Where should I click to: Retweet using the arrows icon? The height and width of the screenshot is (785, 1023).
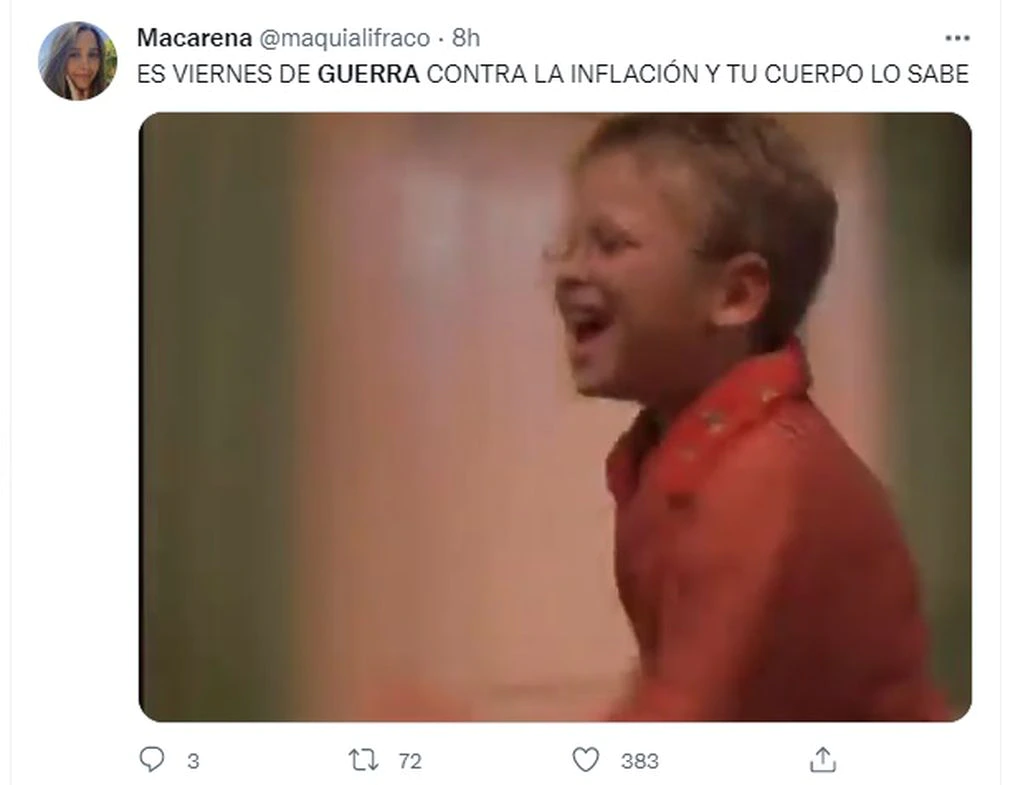(x=363, y=760)
